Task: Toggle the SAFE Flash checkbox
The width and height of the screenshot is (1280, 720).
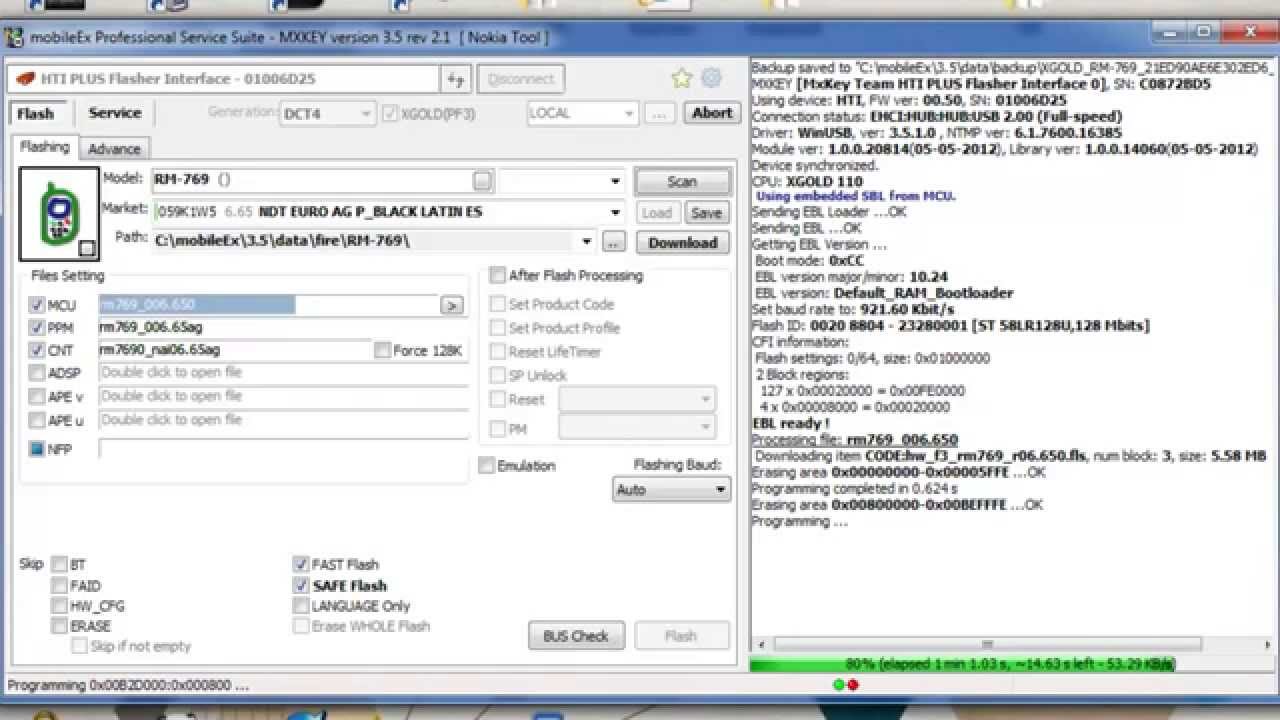Action: point(301,585)
